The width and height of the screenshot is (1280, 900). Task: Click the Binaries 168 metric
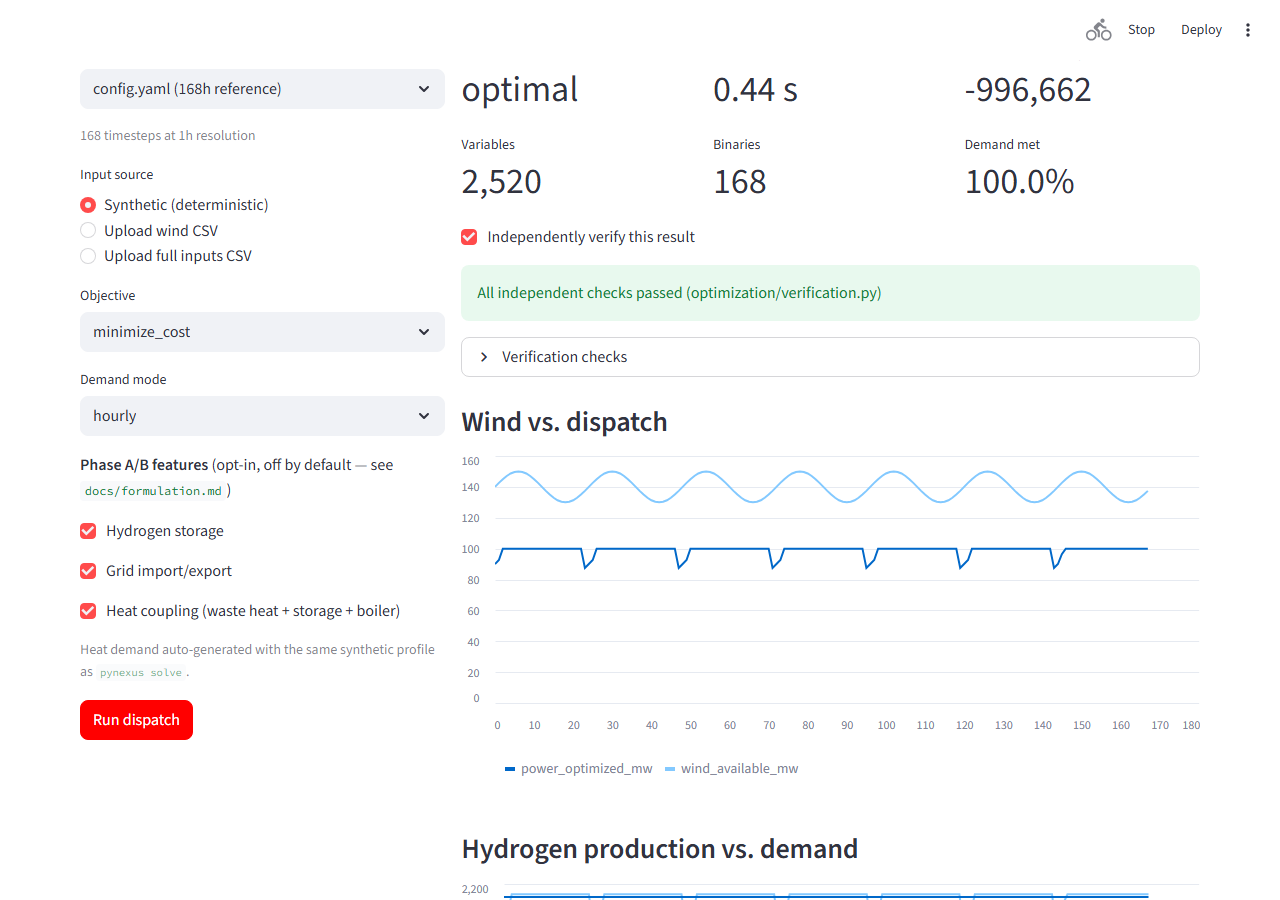[740, 169]
